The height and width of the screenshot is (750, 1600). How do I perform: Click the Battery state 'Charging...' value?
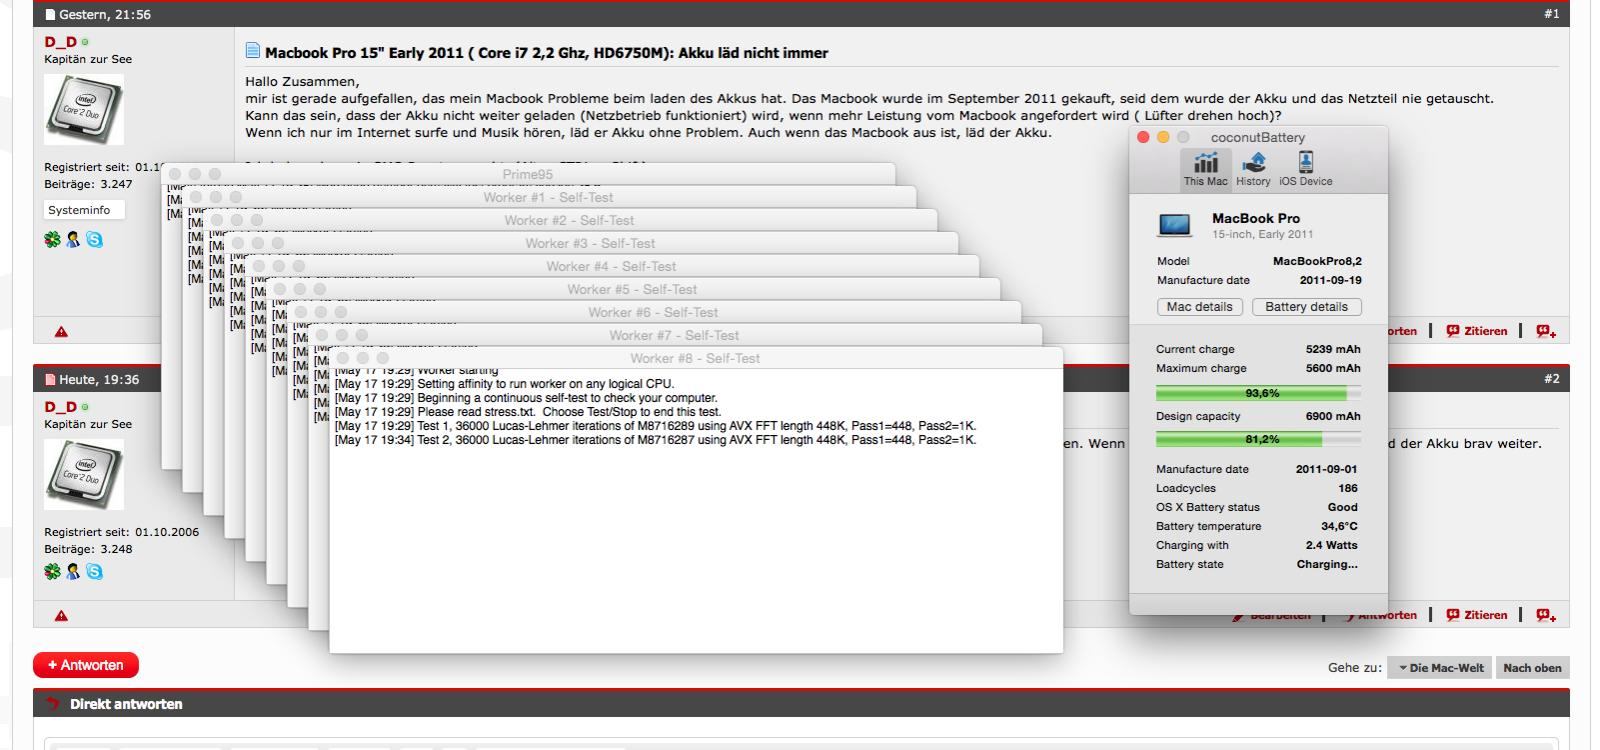pyautogui.click(x=1327, y=564)
